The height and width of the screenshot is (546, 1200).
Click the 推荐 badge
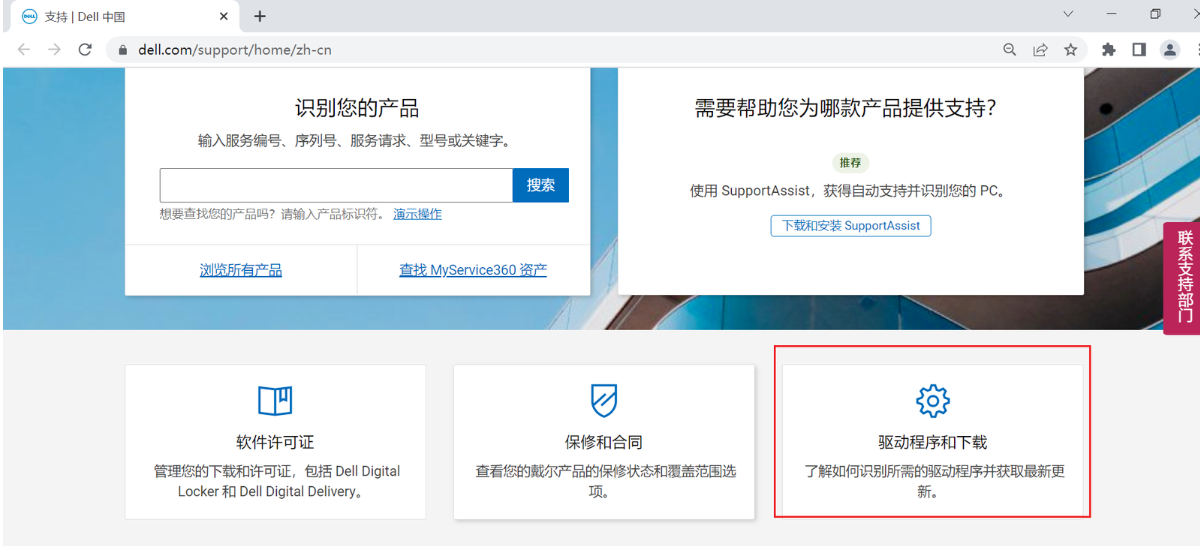coord(850,163)
